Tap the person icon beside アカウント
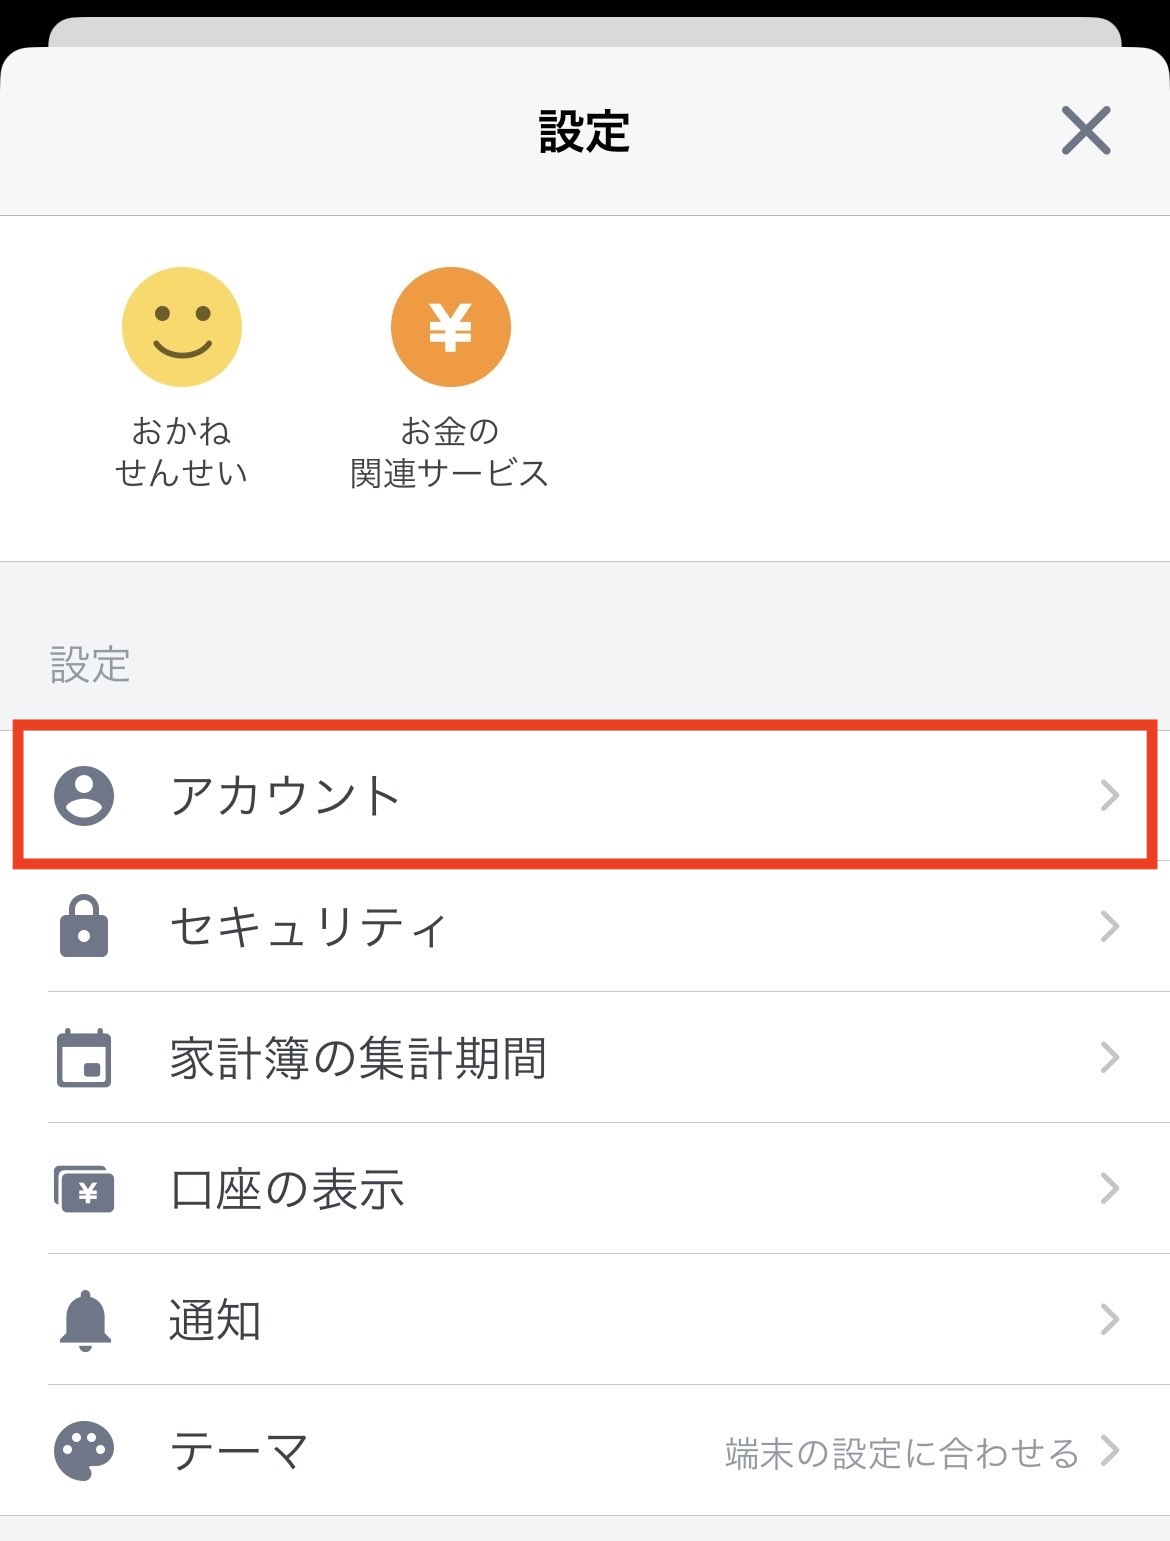This screenshot has height=1541, width=1170. click(84, 796)
